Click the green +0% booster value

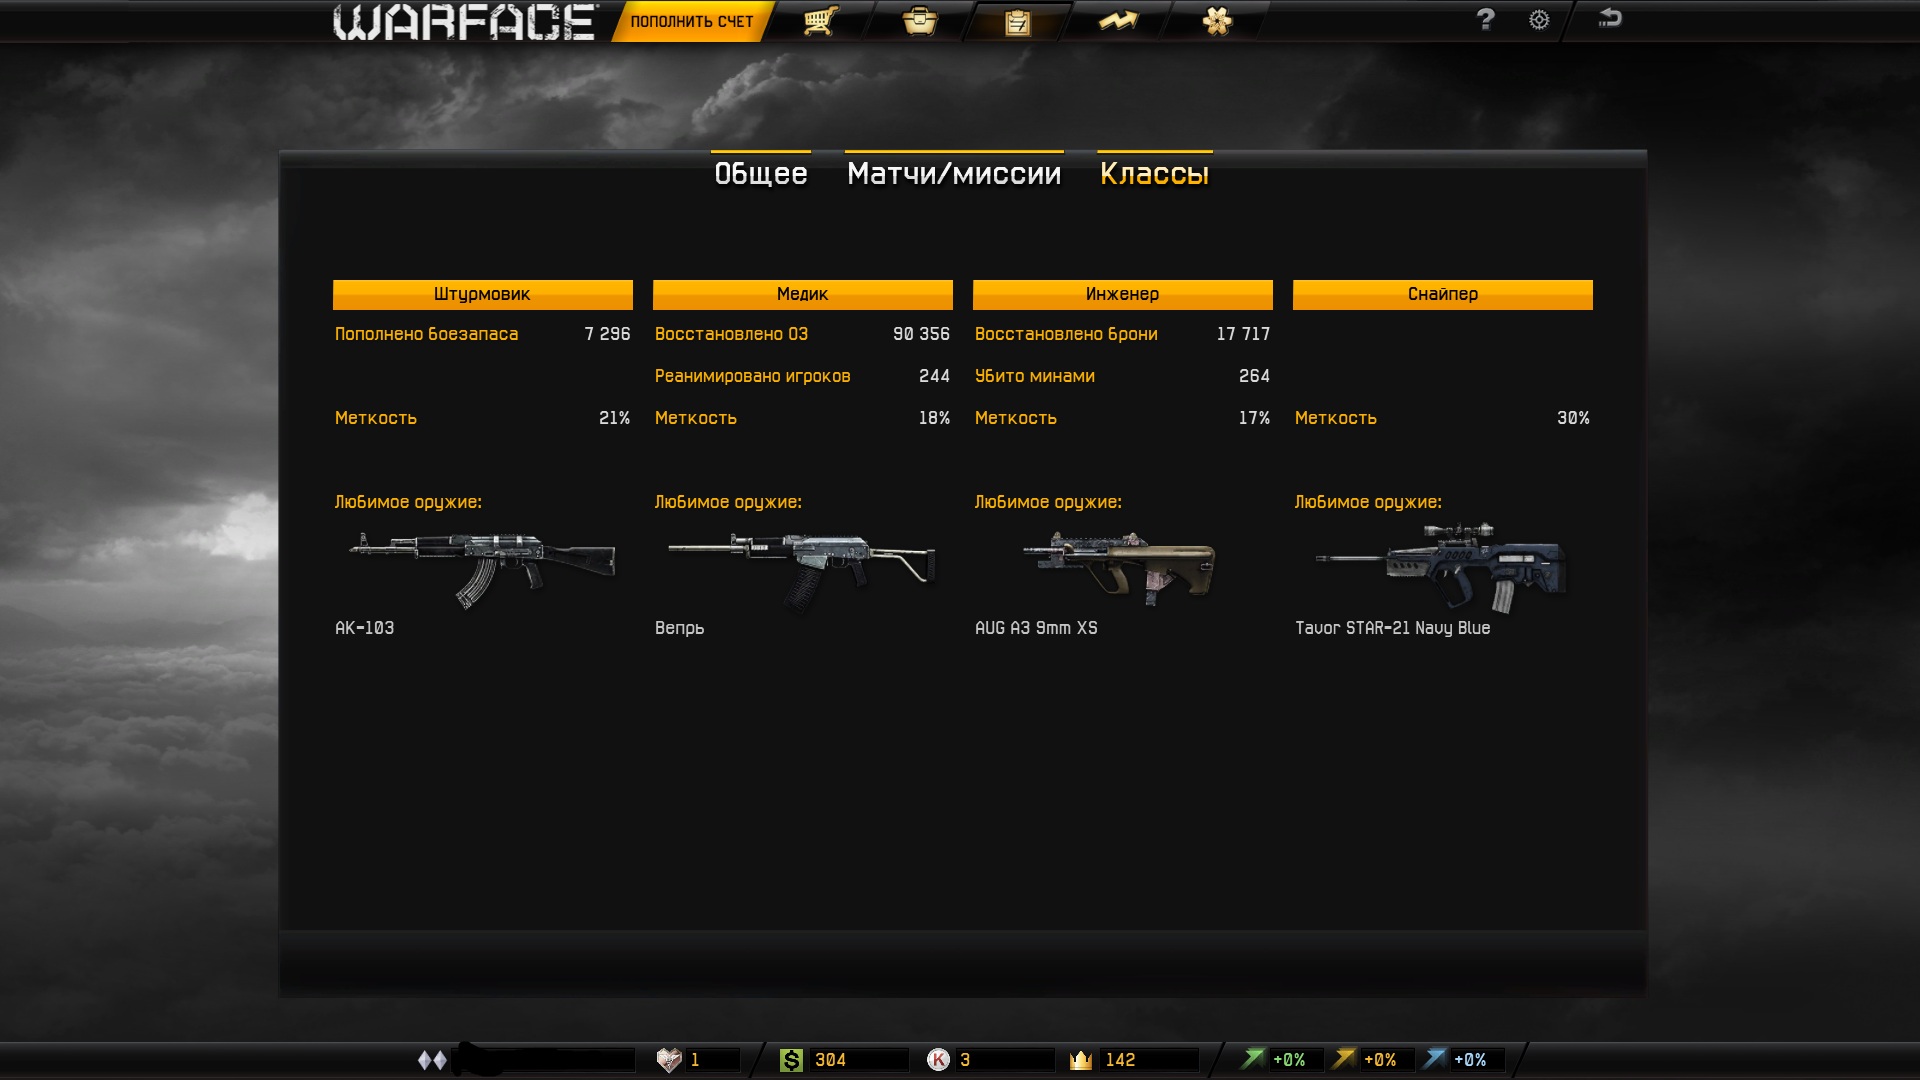click(x=1289, y=1060)
